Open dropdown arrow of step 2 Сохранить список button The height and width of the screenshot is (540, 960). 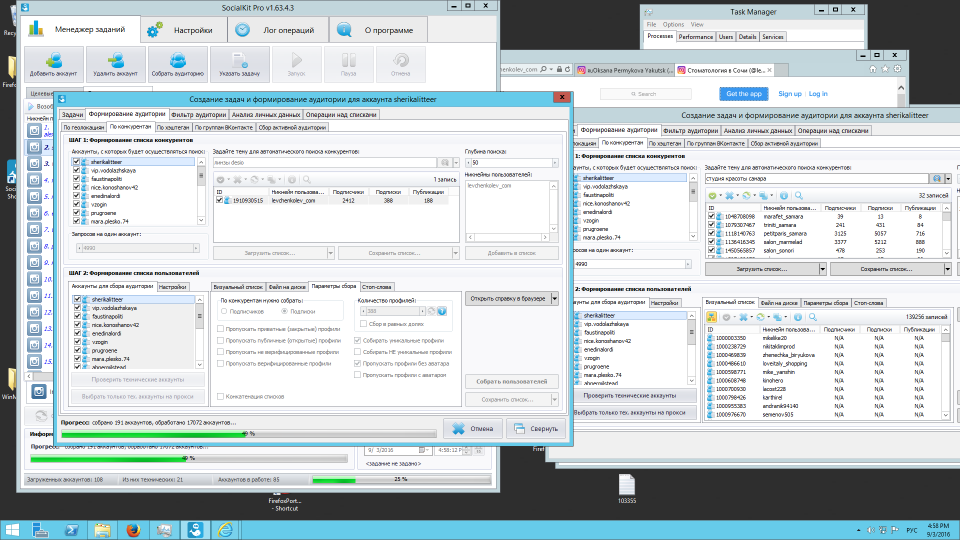(555, 400)
